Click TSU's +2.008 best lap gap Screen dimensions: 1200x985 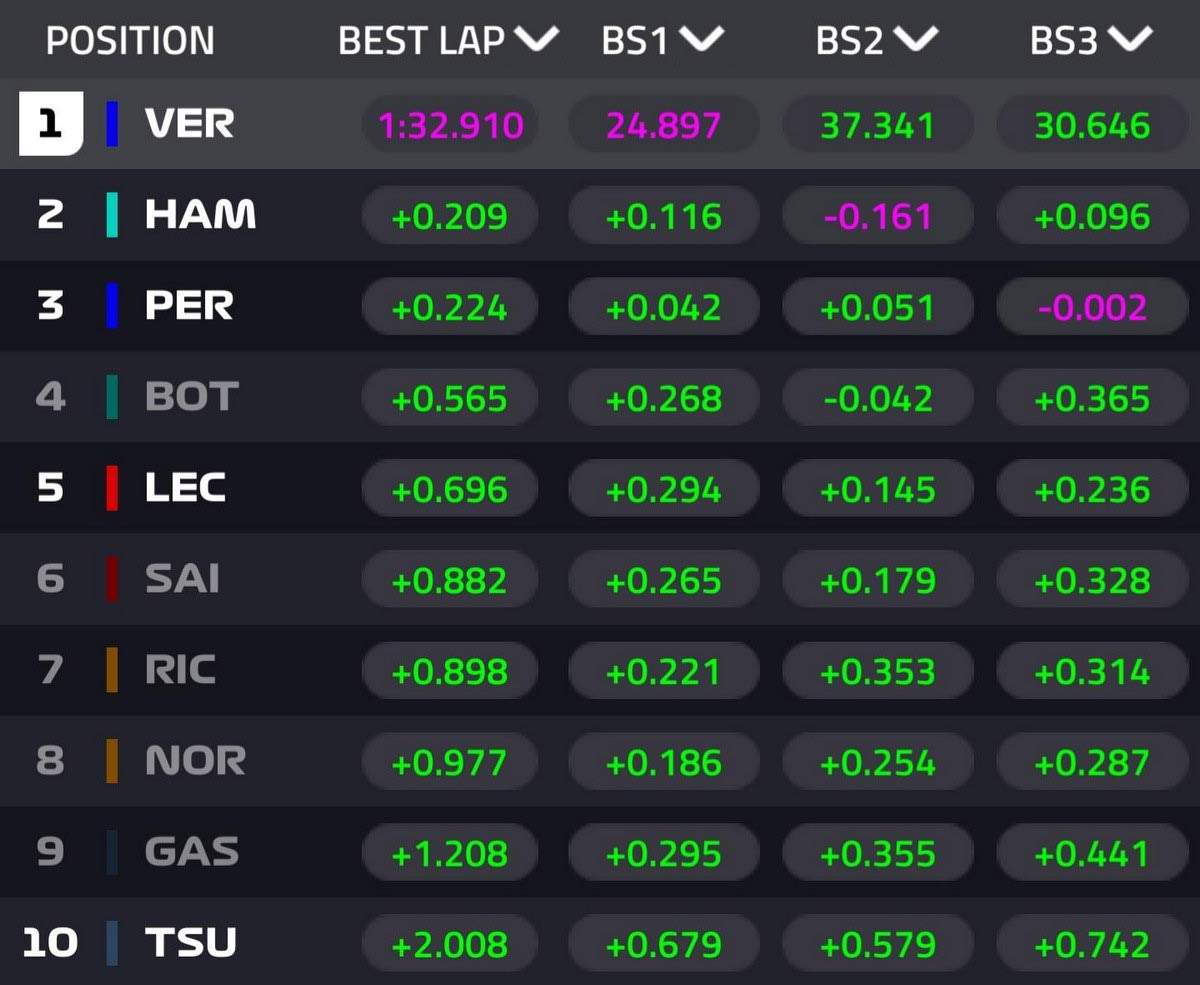click(450, 944)
